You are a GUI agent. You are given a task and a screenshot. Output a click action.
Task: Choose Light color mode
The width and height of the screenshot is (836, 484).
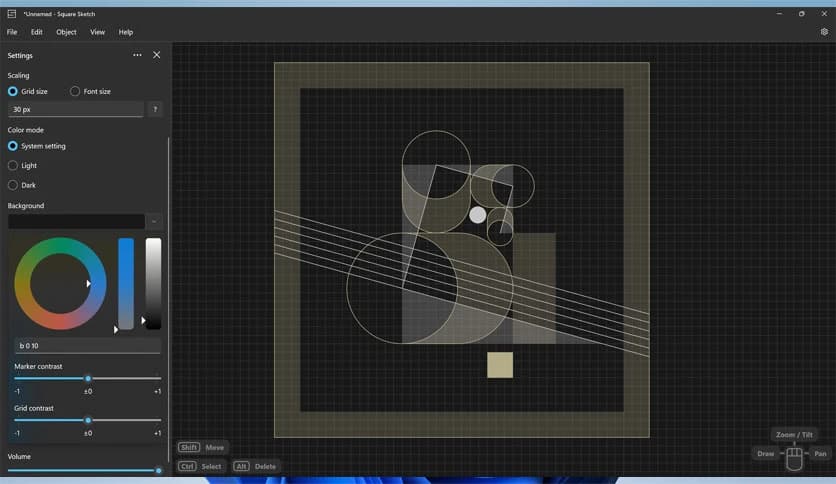point(13,166)
